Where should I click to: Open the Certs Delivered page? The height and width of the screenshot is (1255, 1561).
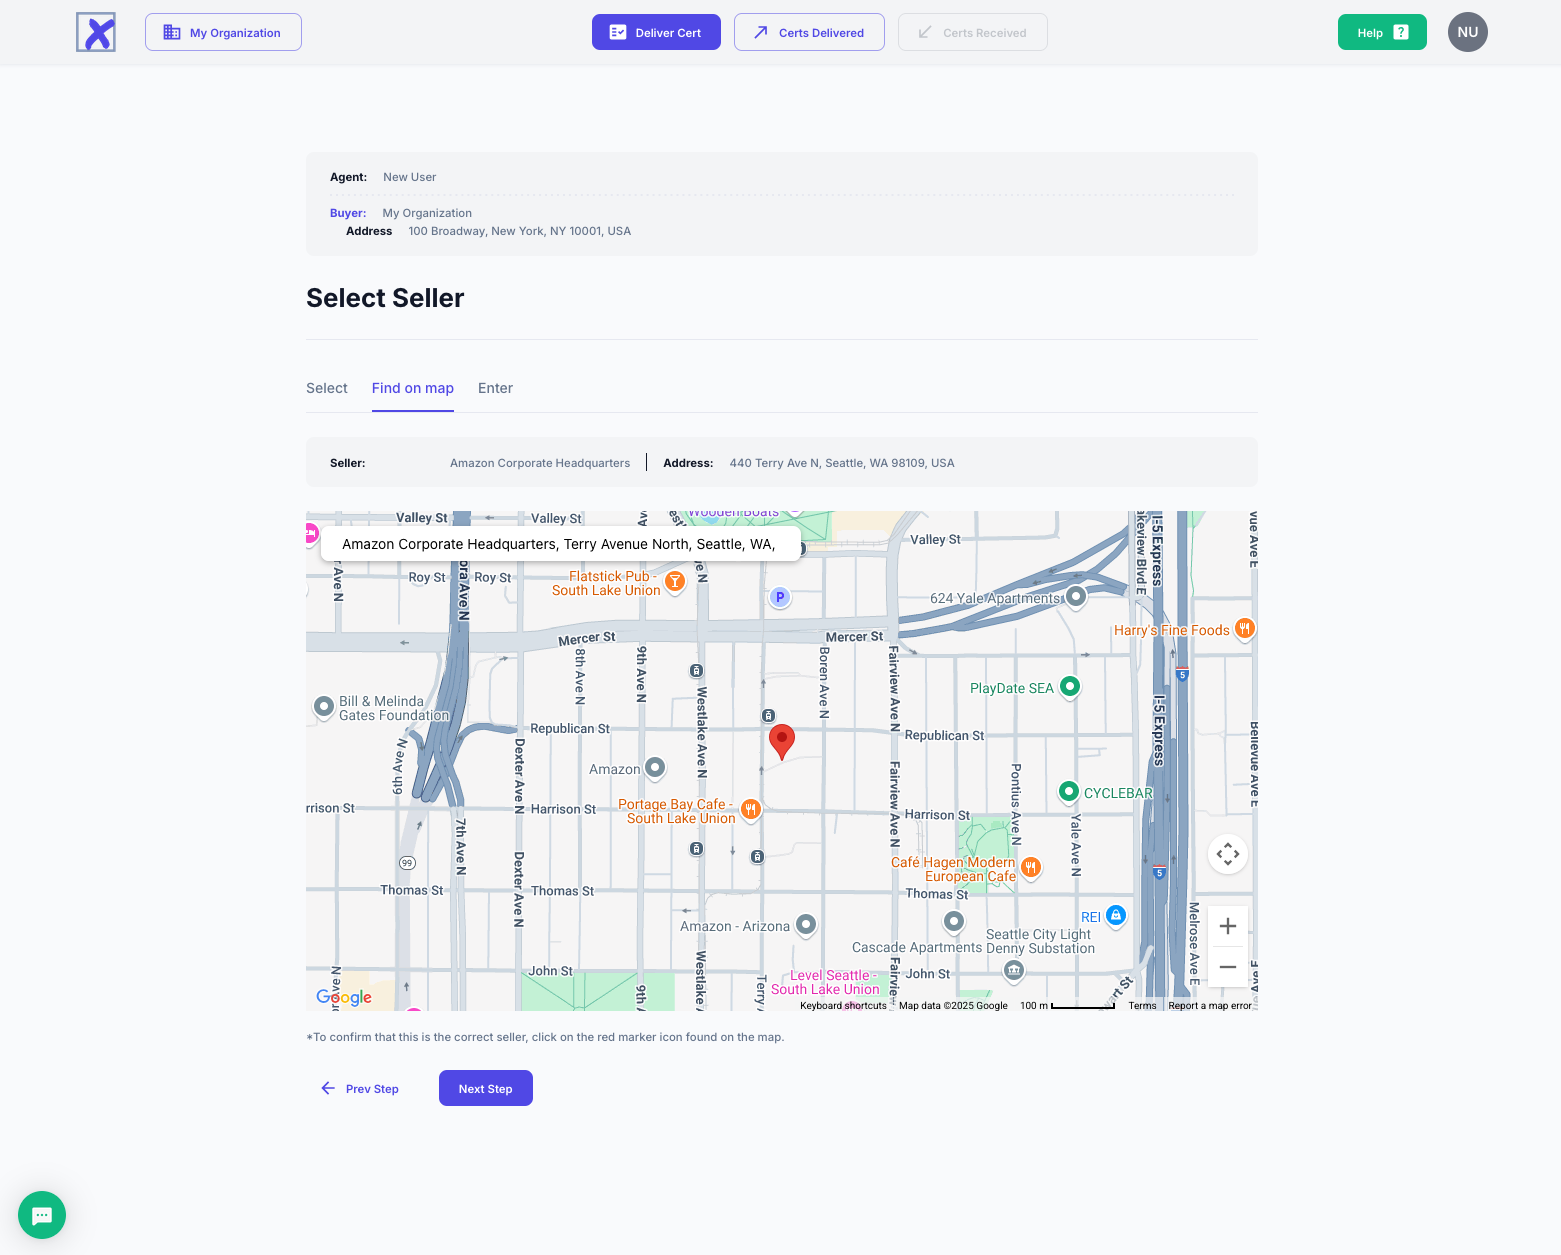tap(808, 32)
